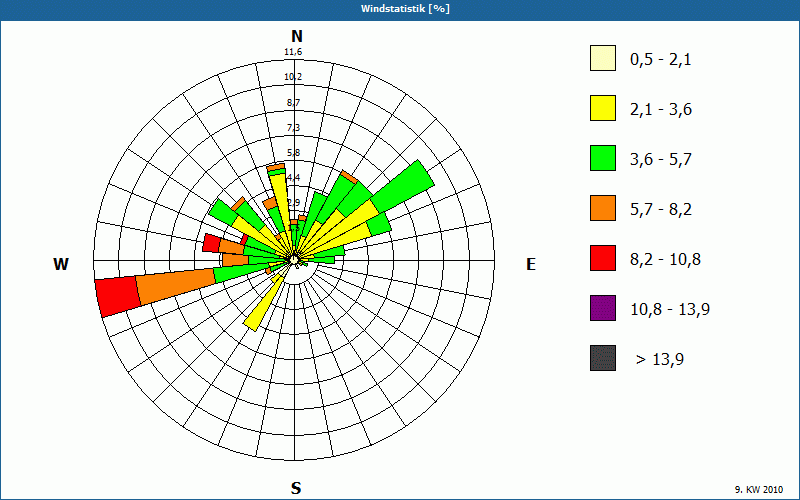800x500 pixels.
Task: Click the '2,1 - 3,6' legend label
Action: [x=661, y=110]
